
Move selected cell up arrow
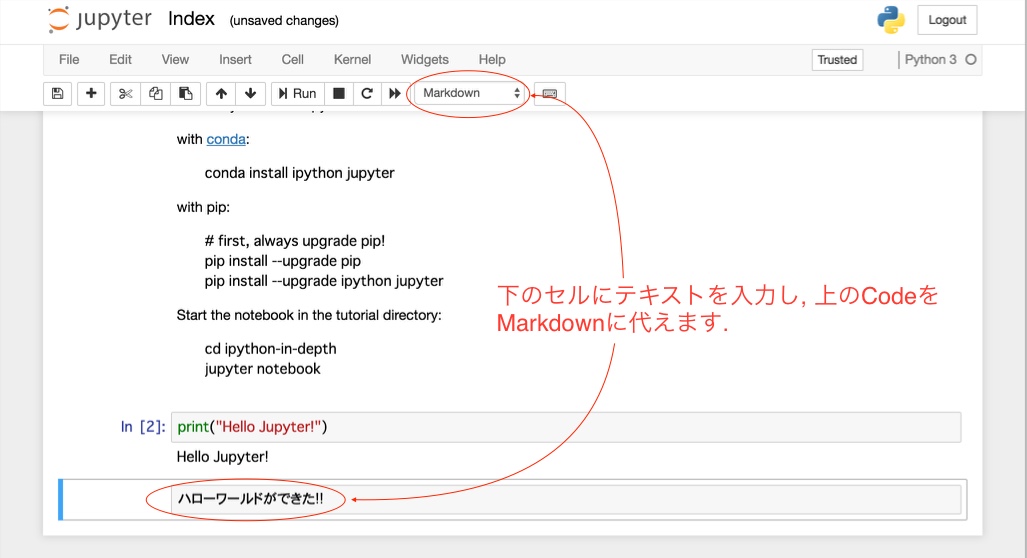click(x=221, y=93)
